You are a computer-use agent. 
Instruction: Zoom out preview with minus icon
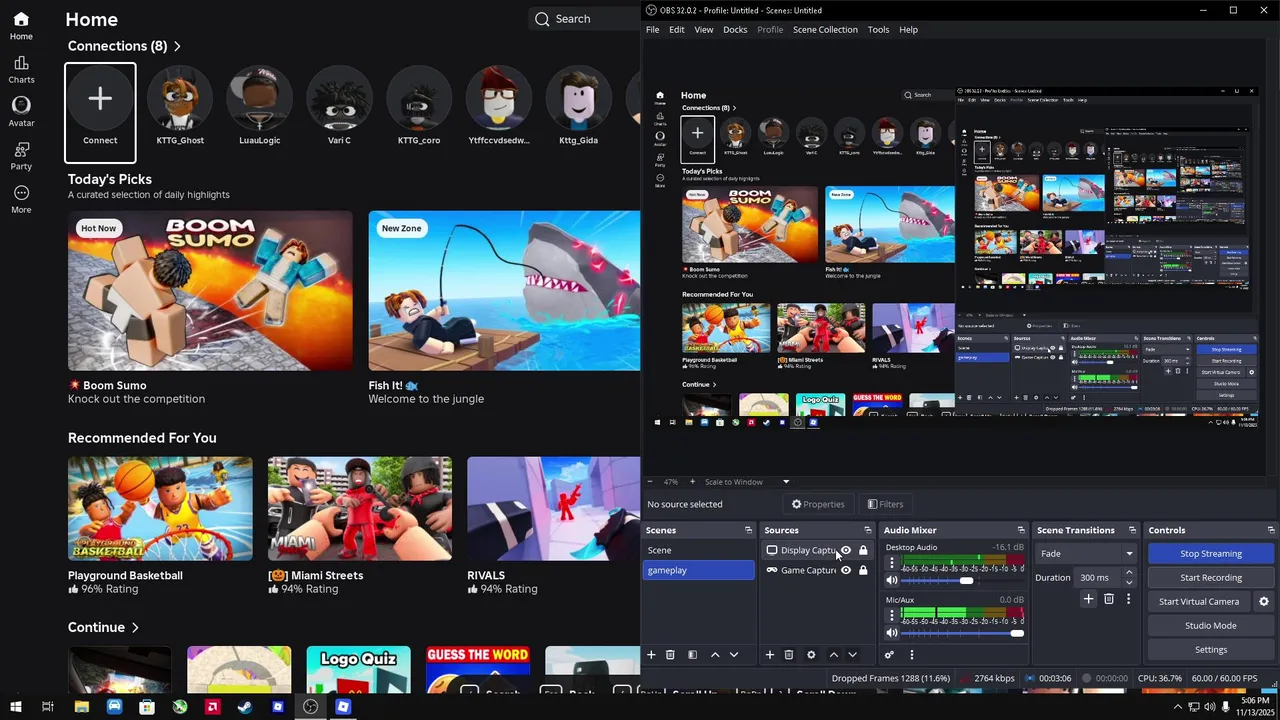coord(650,482)
